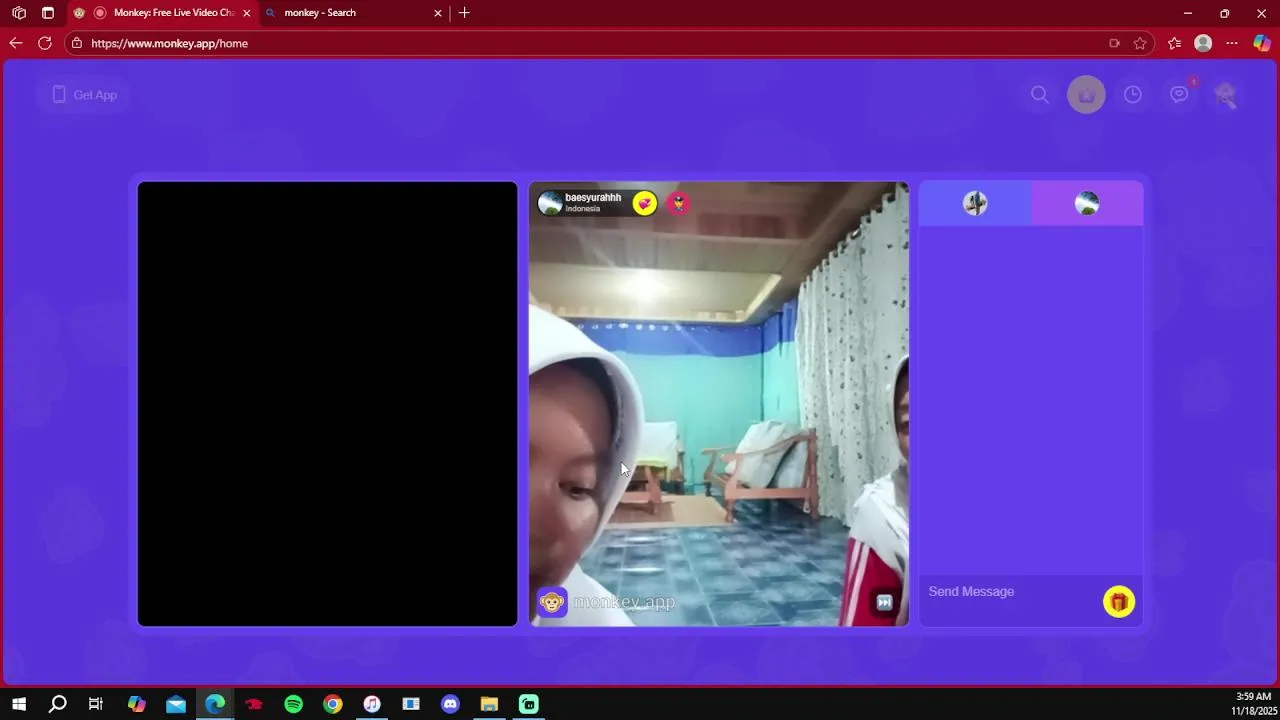Viewport: 1280px width, 720px height.
Task: Open Edge workspaces icon
Action: click(19, 13)
